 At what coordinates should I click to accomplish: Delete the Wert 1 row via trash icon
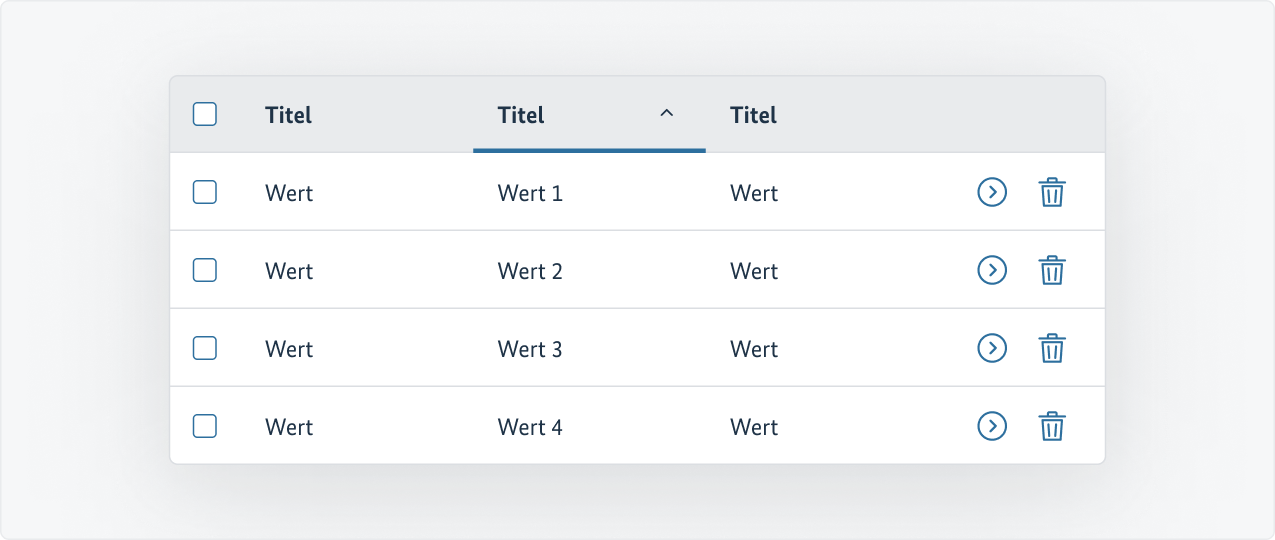1051,192
